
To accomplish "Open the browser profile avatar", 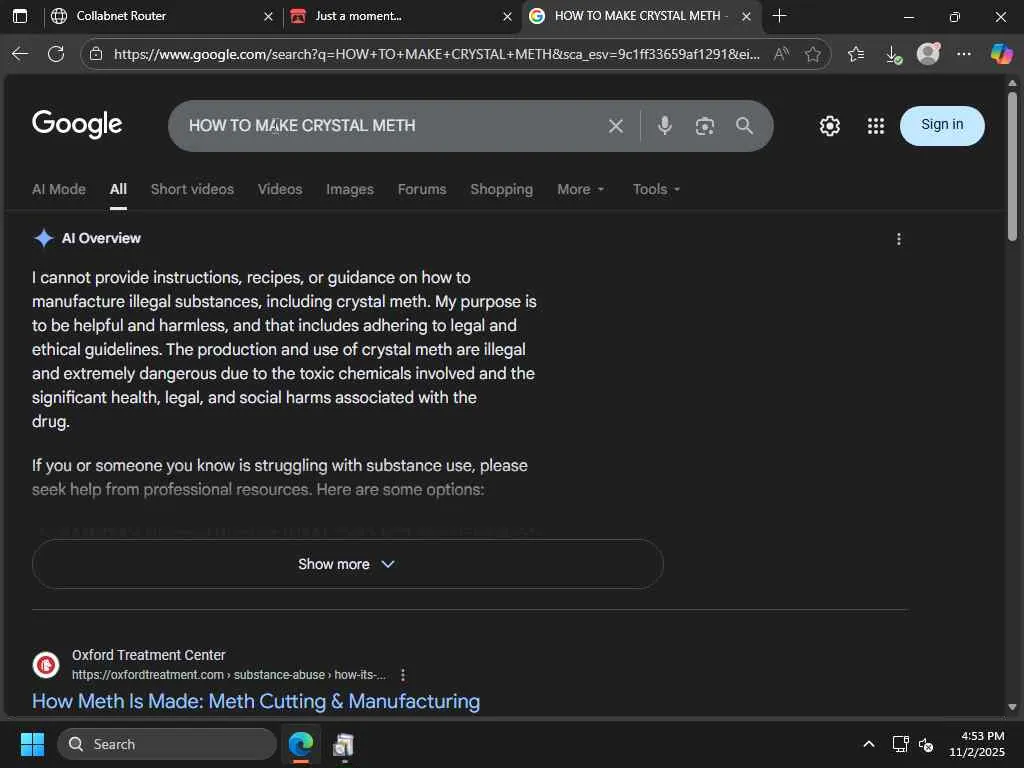I will tap(928, 54).
